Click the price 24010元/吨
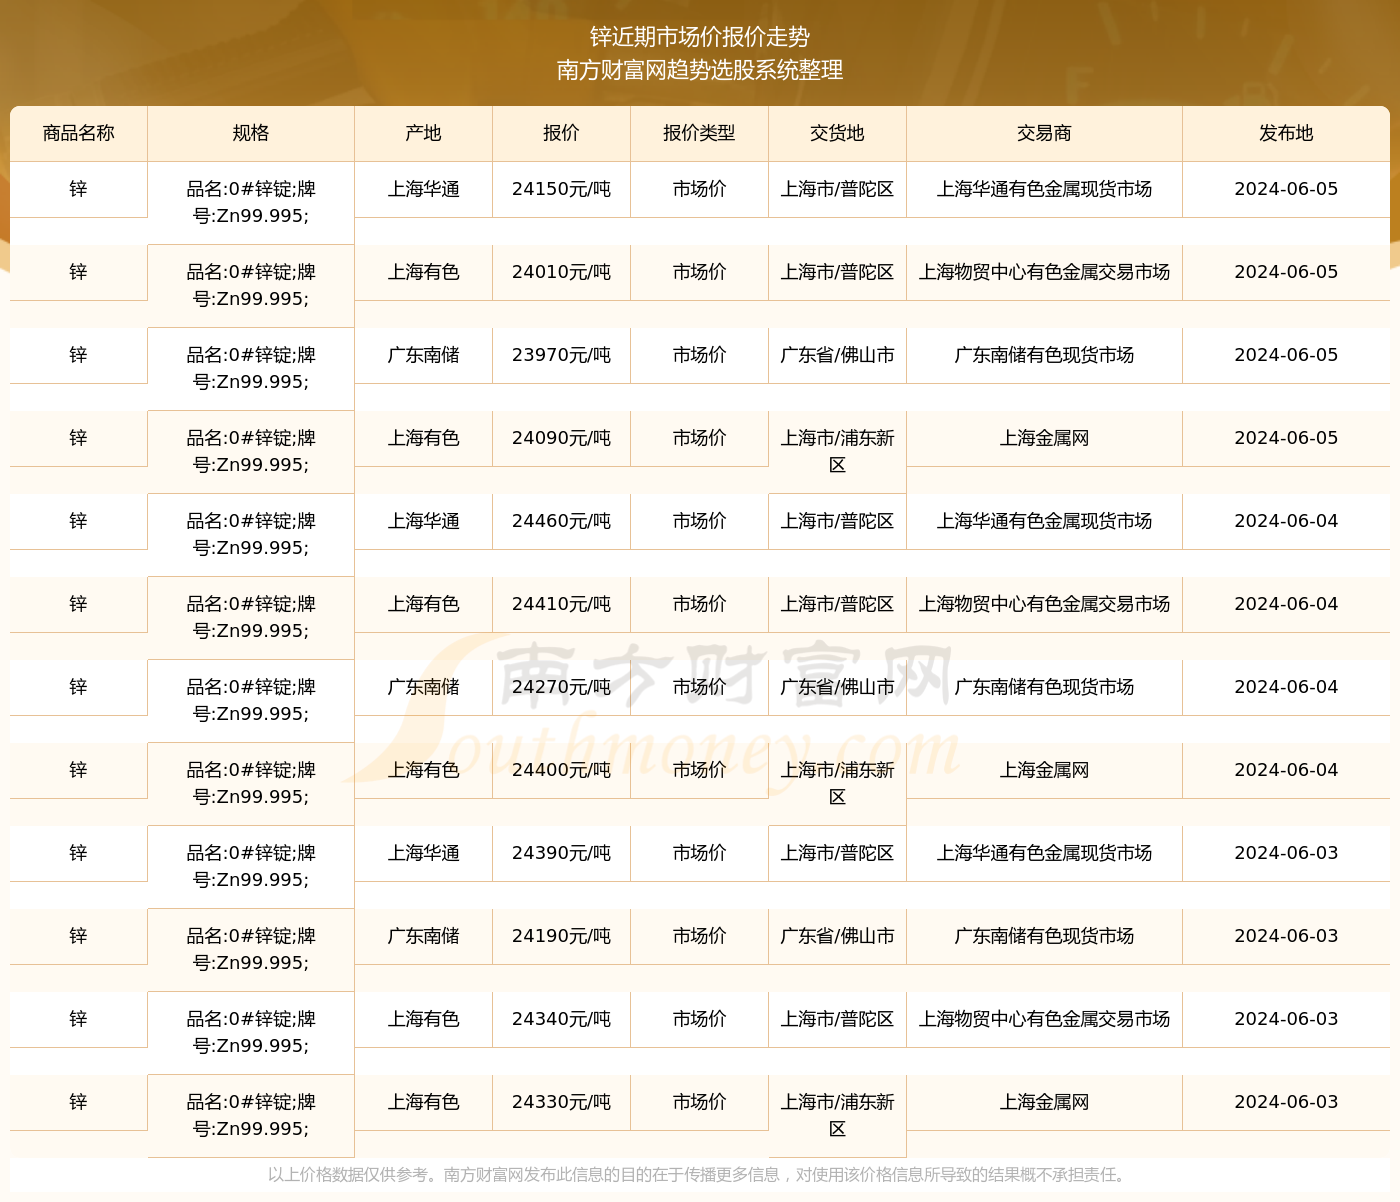 [x=561, y=272]
